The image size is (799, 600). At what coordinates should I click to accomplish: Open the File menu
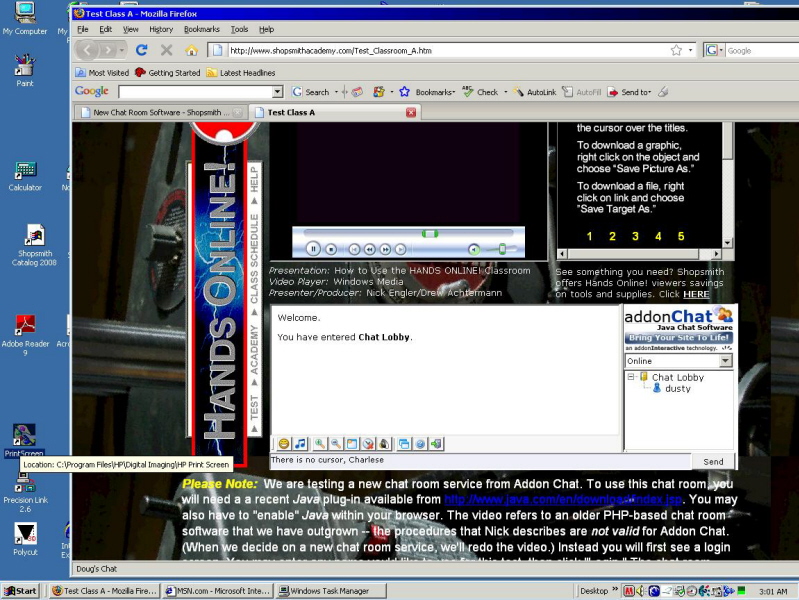pos(83,29)
